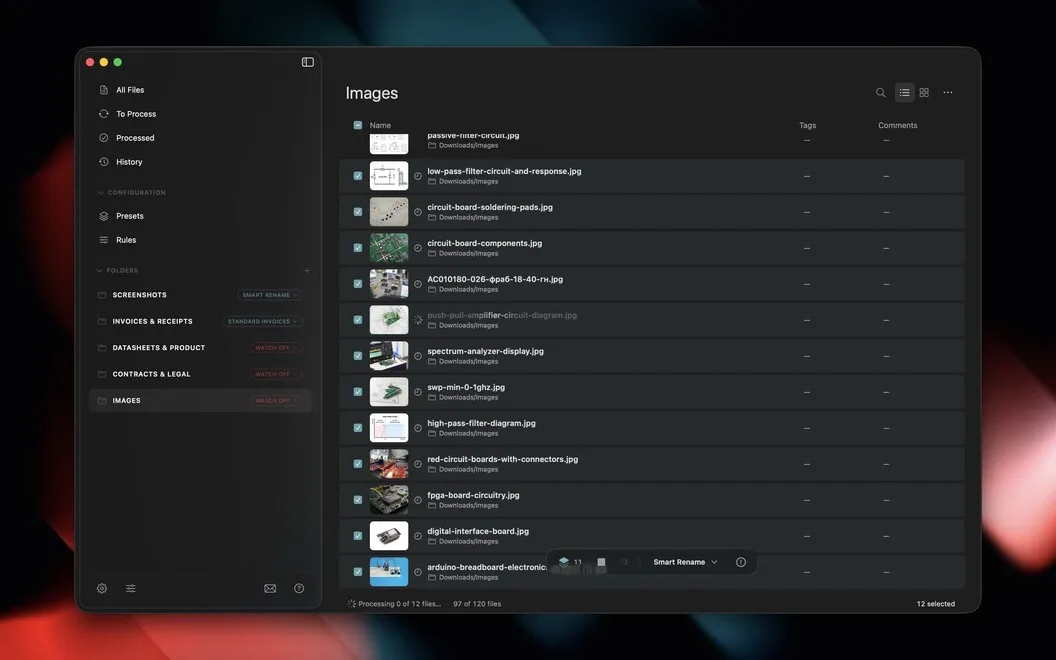Uncheck circuit-board-soldering-pads.jpg checkbox
The height and width of the screenshot is (660, 1056).
point(358,211)
